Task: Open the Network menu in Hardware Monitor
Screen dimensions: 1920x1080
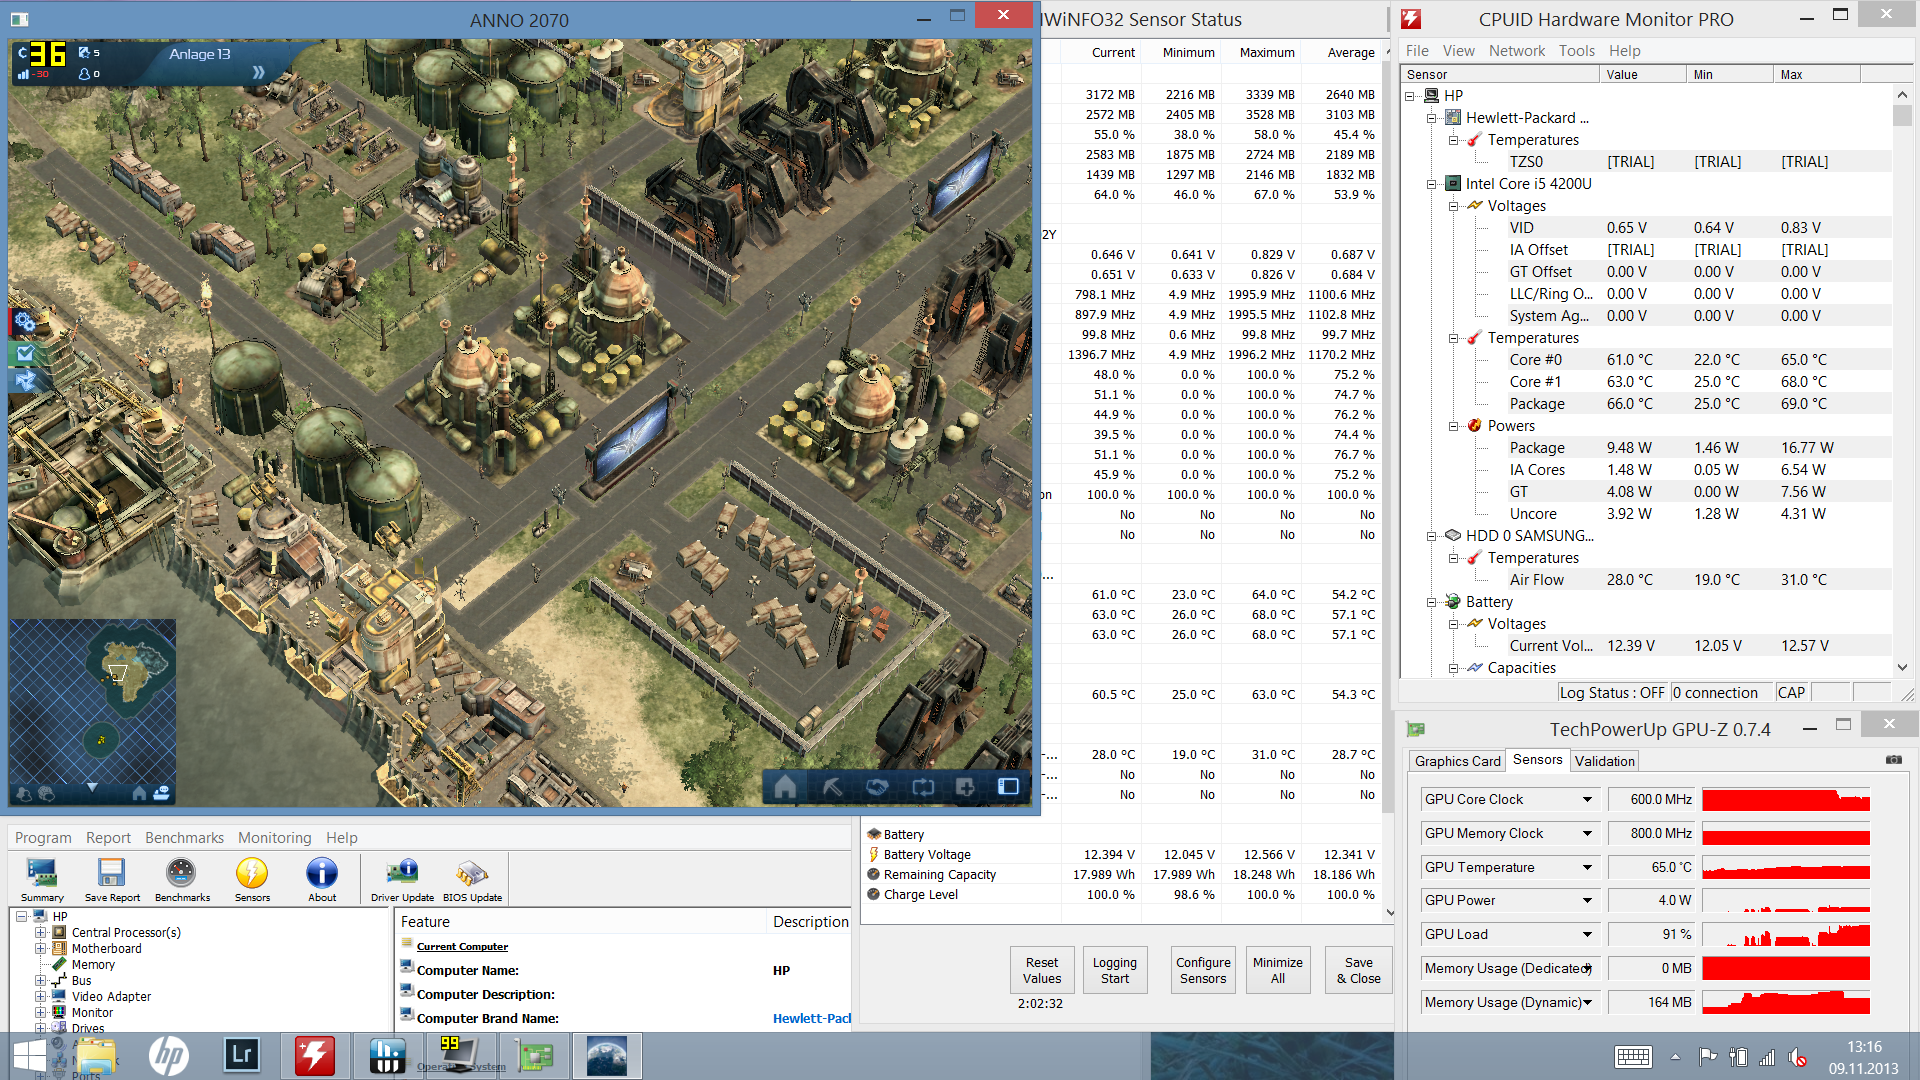Action: point(1516,51)
